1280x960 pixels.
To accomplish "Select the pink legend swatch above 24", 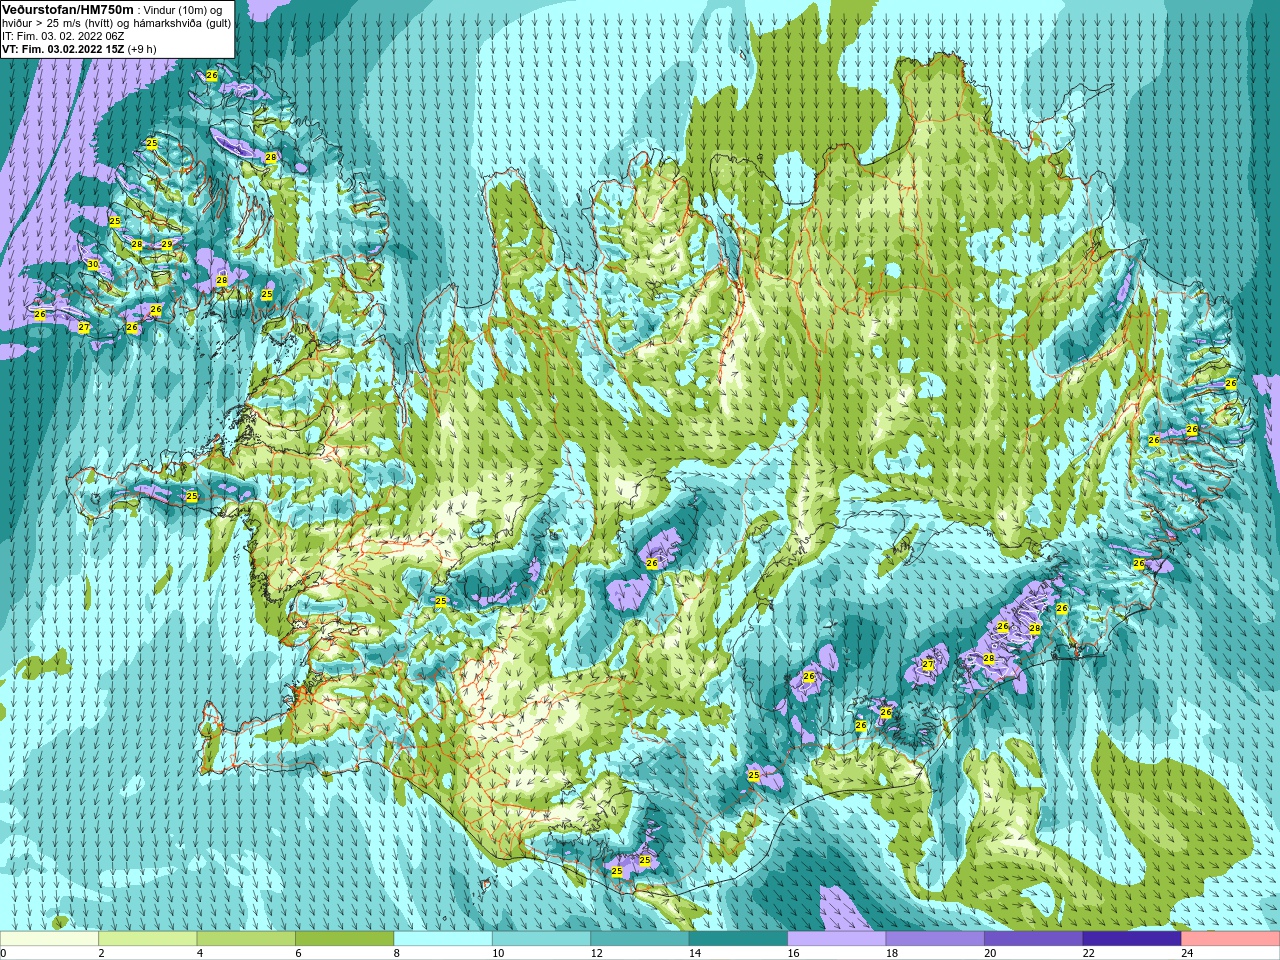I will (1231, 939).
